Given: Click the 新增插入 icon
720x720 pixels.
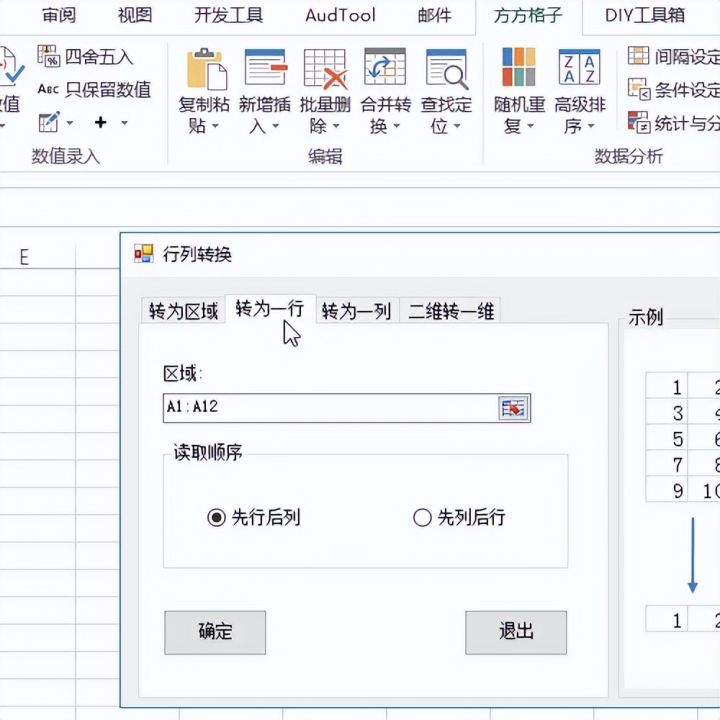Looking at the screenshot, I should (x=266, y=68).
